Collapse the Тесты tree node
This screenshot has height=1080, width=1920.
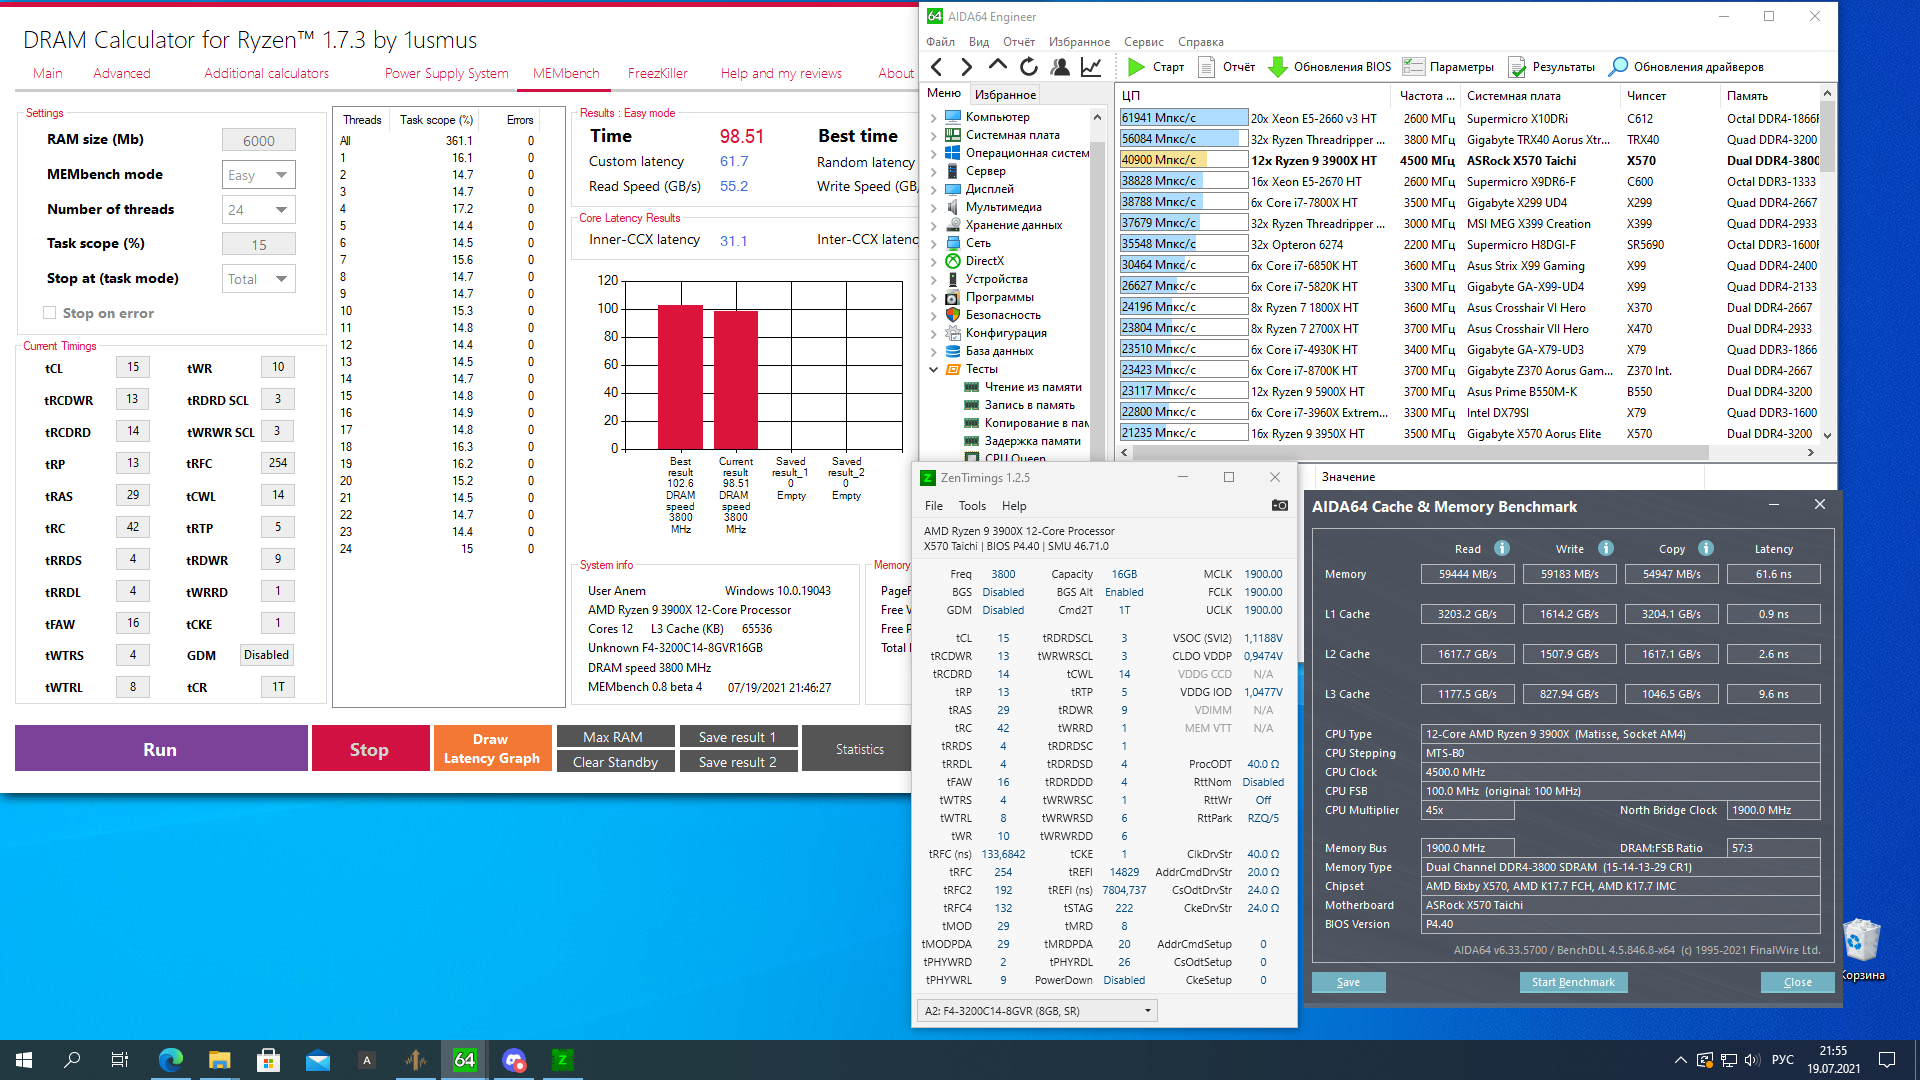pyautogui.click(x=933, y=369)
